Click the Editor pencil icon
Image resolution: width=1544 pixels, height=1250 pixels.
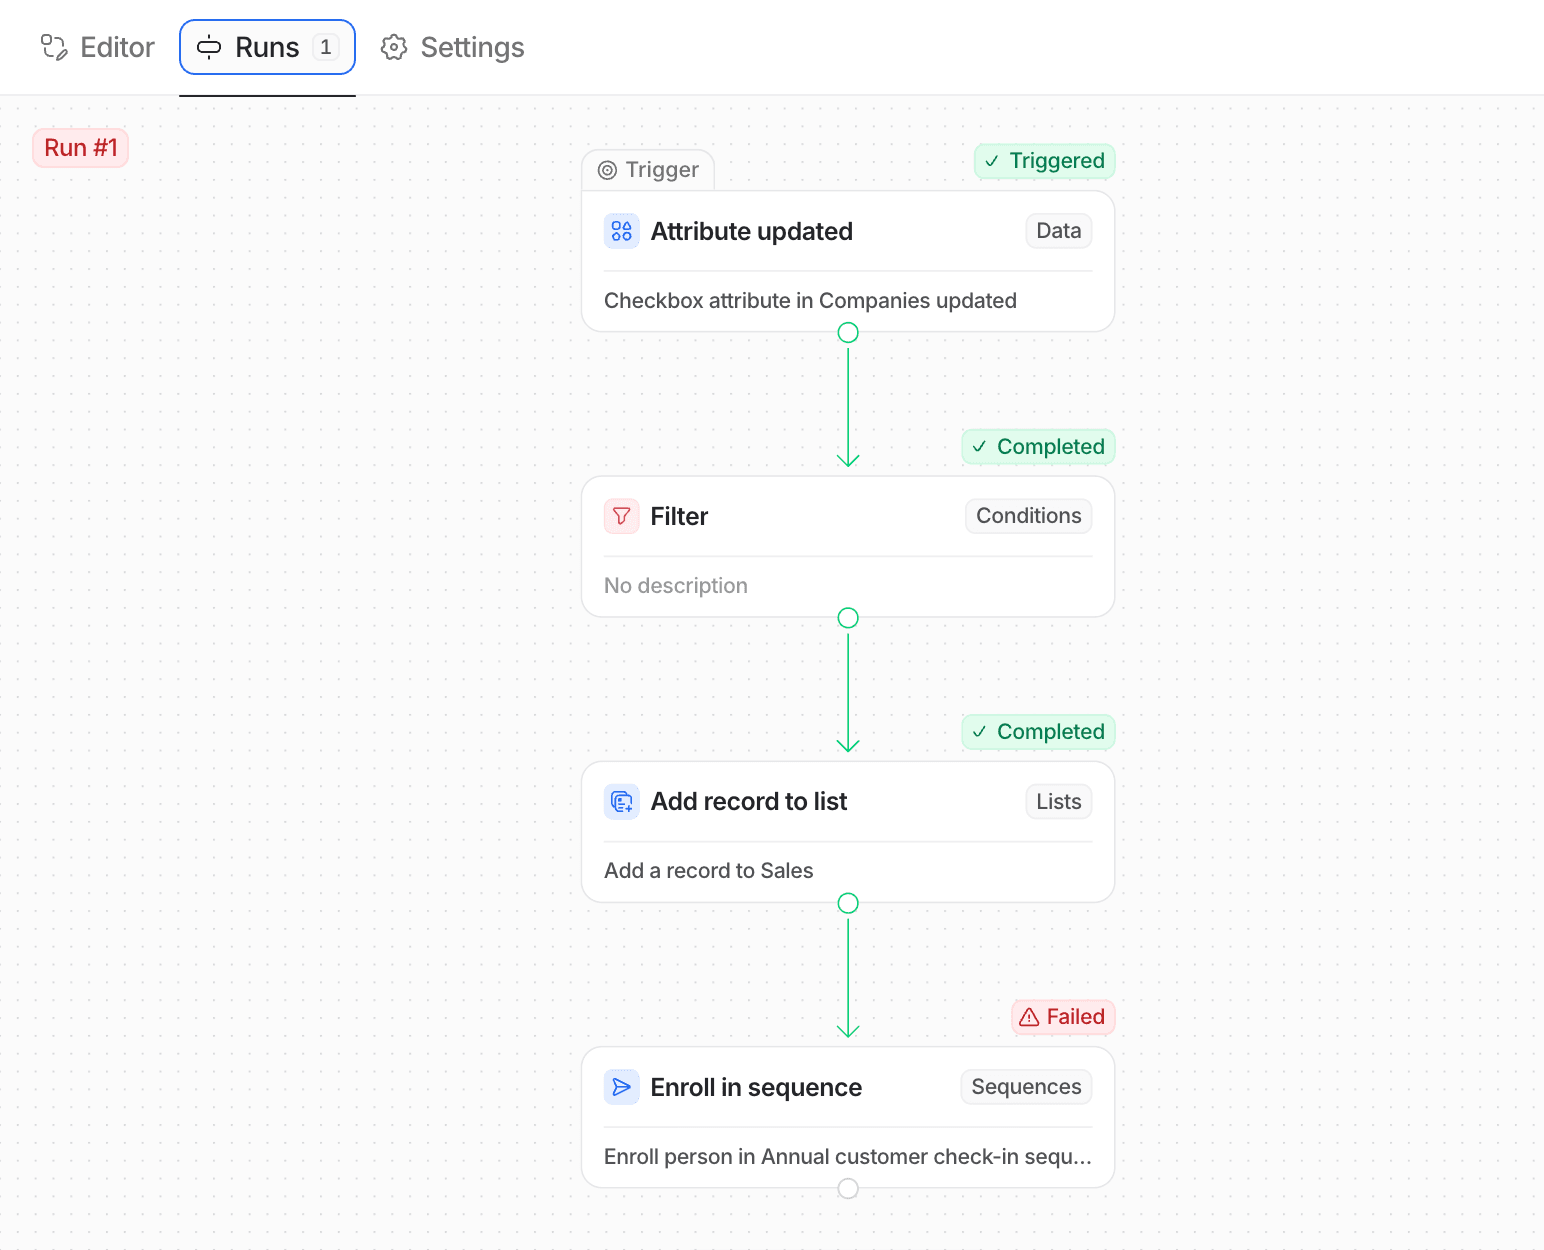[x=53, y=47]
